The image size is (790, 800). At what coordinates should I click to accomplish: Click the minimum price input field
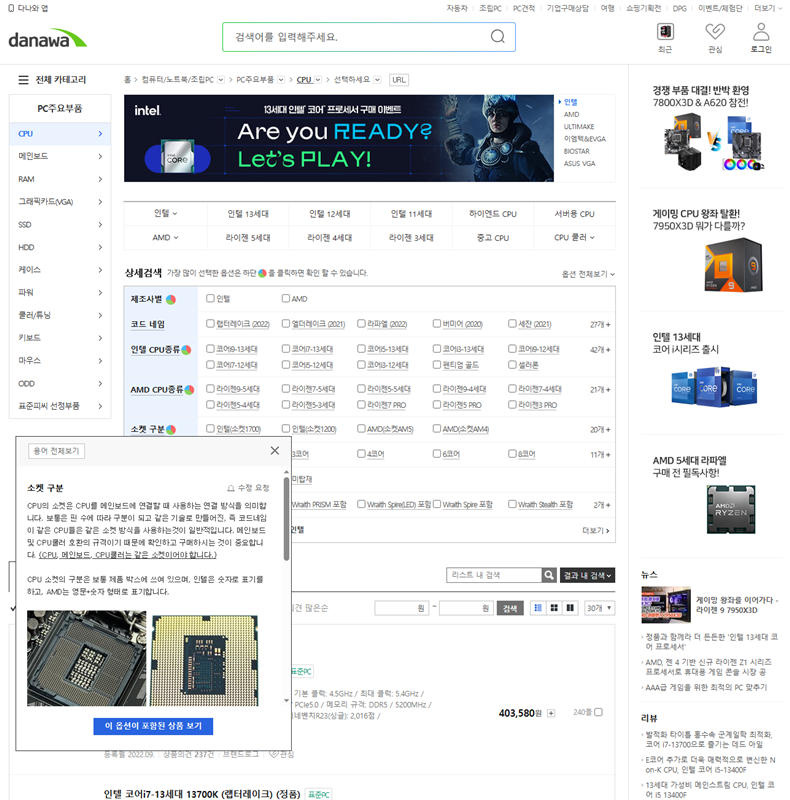[x=402, y=608]
